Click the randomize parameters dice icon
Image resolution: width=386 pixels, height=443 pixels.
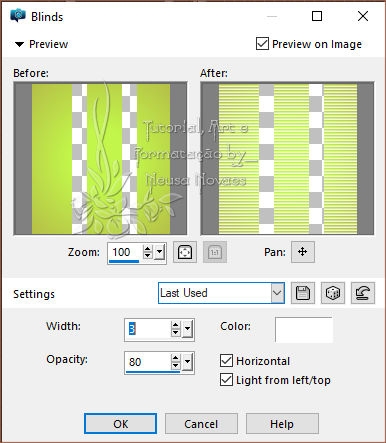pyautogui.click(x=333, y=293)
